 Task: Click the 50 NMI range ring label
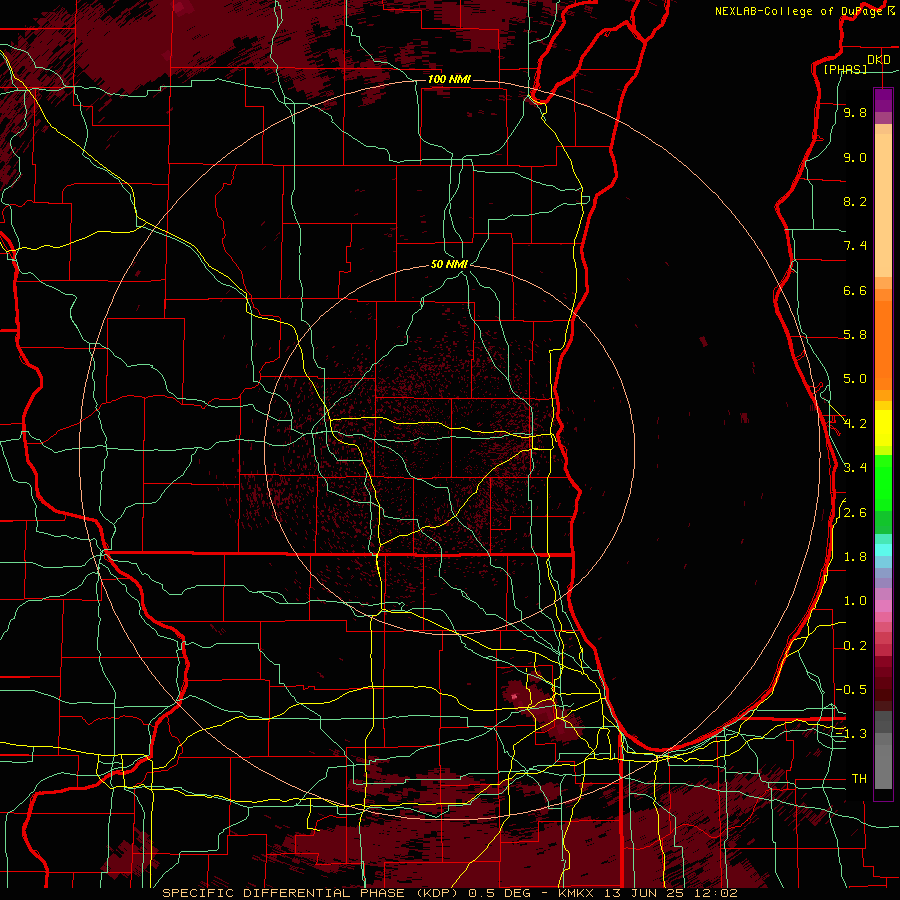click(449, 264)
